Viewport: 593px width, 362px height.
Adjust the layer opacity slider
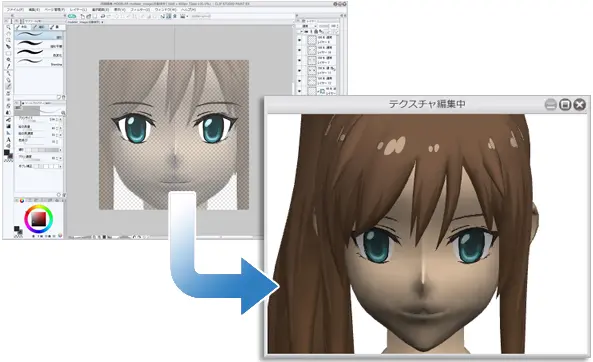pos(324,26)
